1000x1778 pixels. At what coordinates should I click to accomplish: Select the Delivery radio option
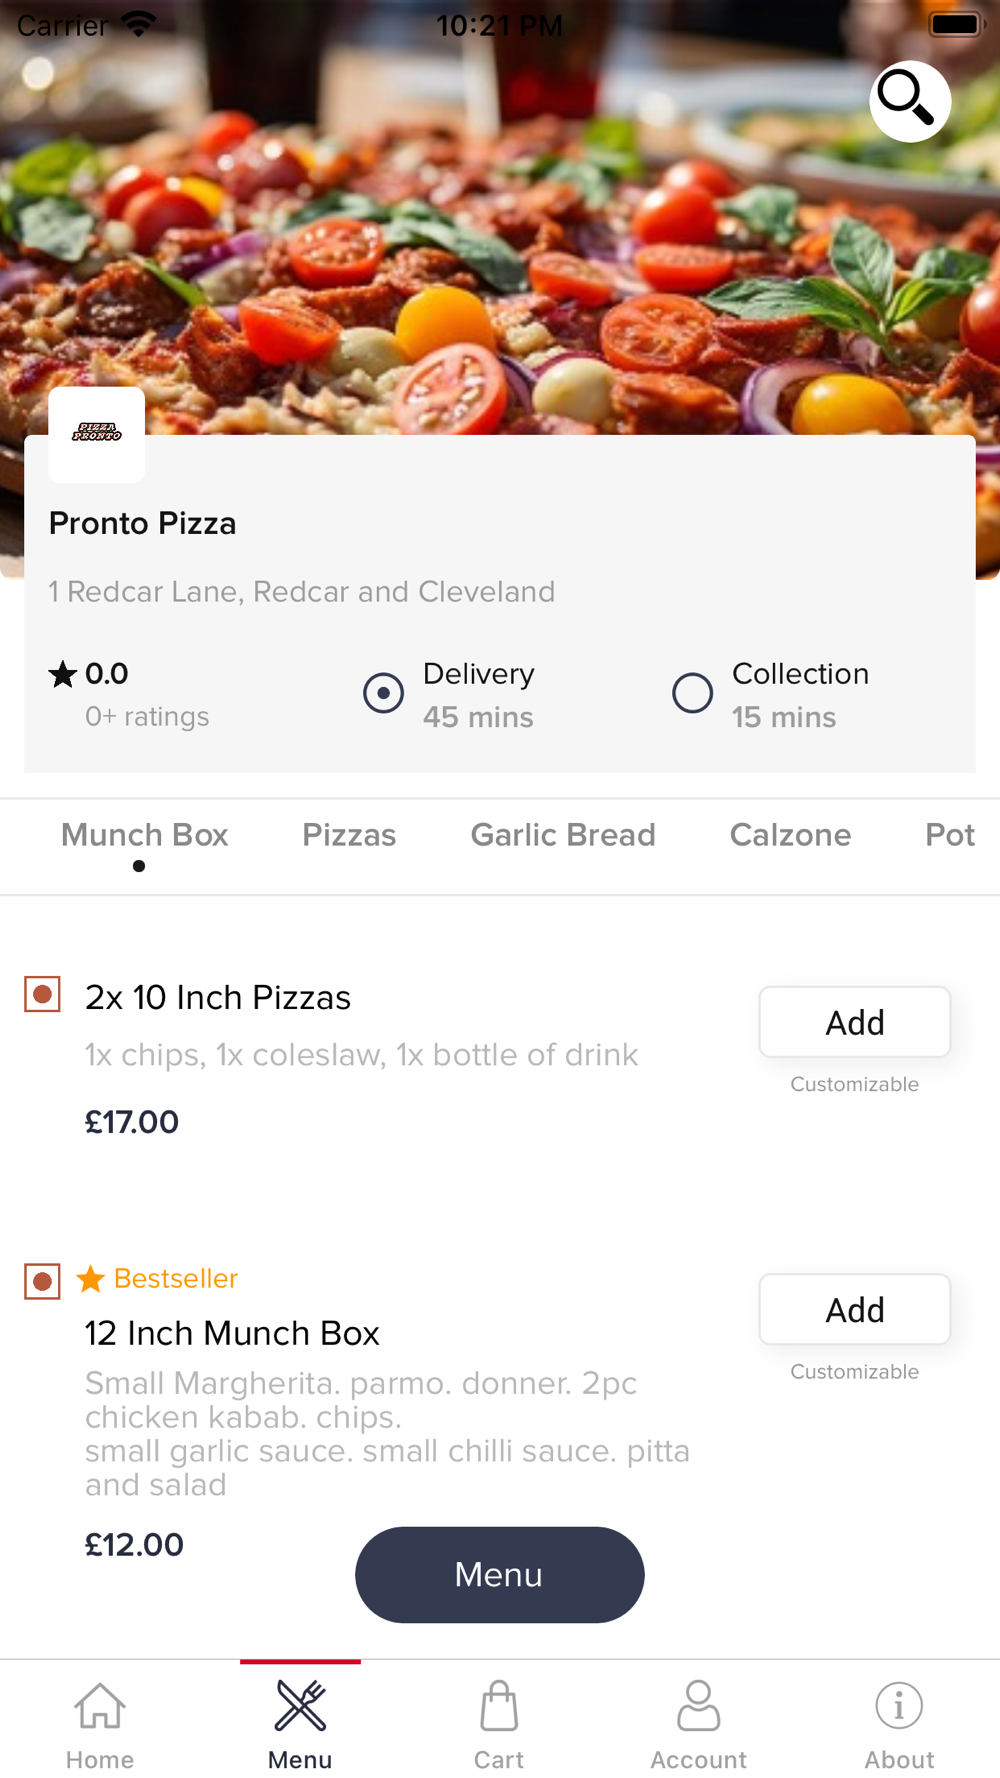383,693
